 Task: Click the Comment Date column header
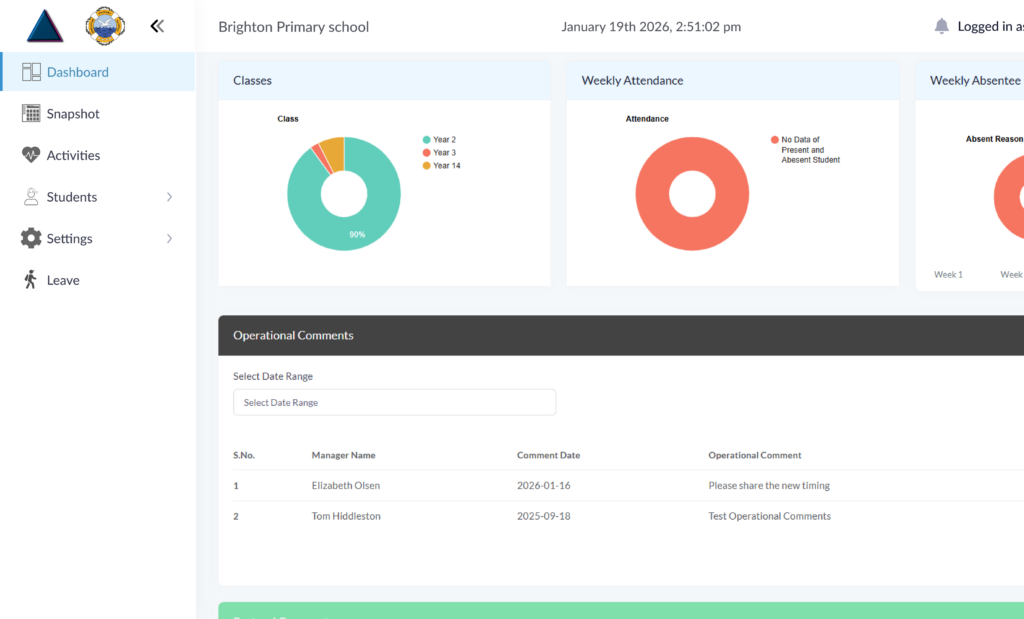pos(548,455)
